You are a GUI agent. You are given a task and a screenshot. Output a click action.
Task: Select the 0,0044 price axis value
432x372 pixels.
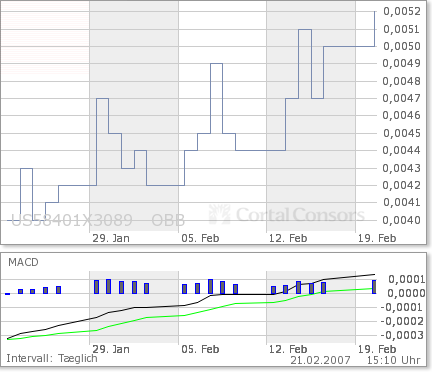[x=402, y=150]
